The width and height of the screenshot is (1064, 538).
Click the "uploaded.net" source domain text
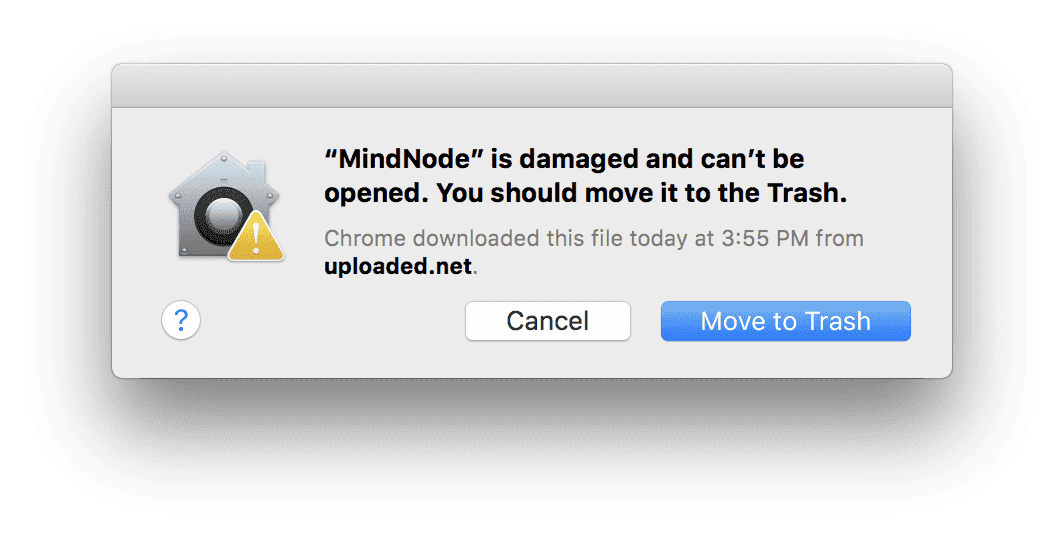click(398, 266)
